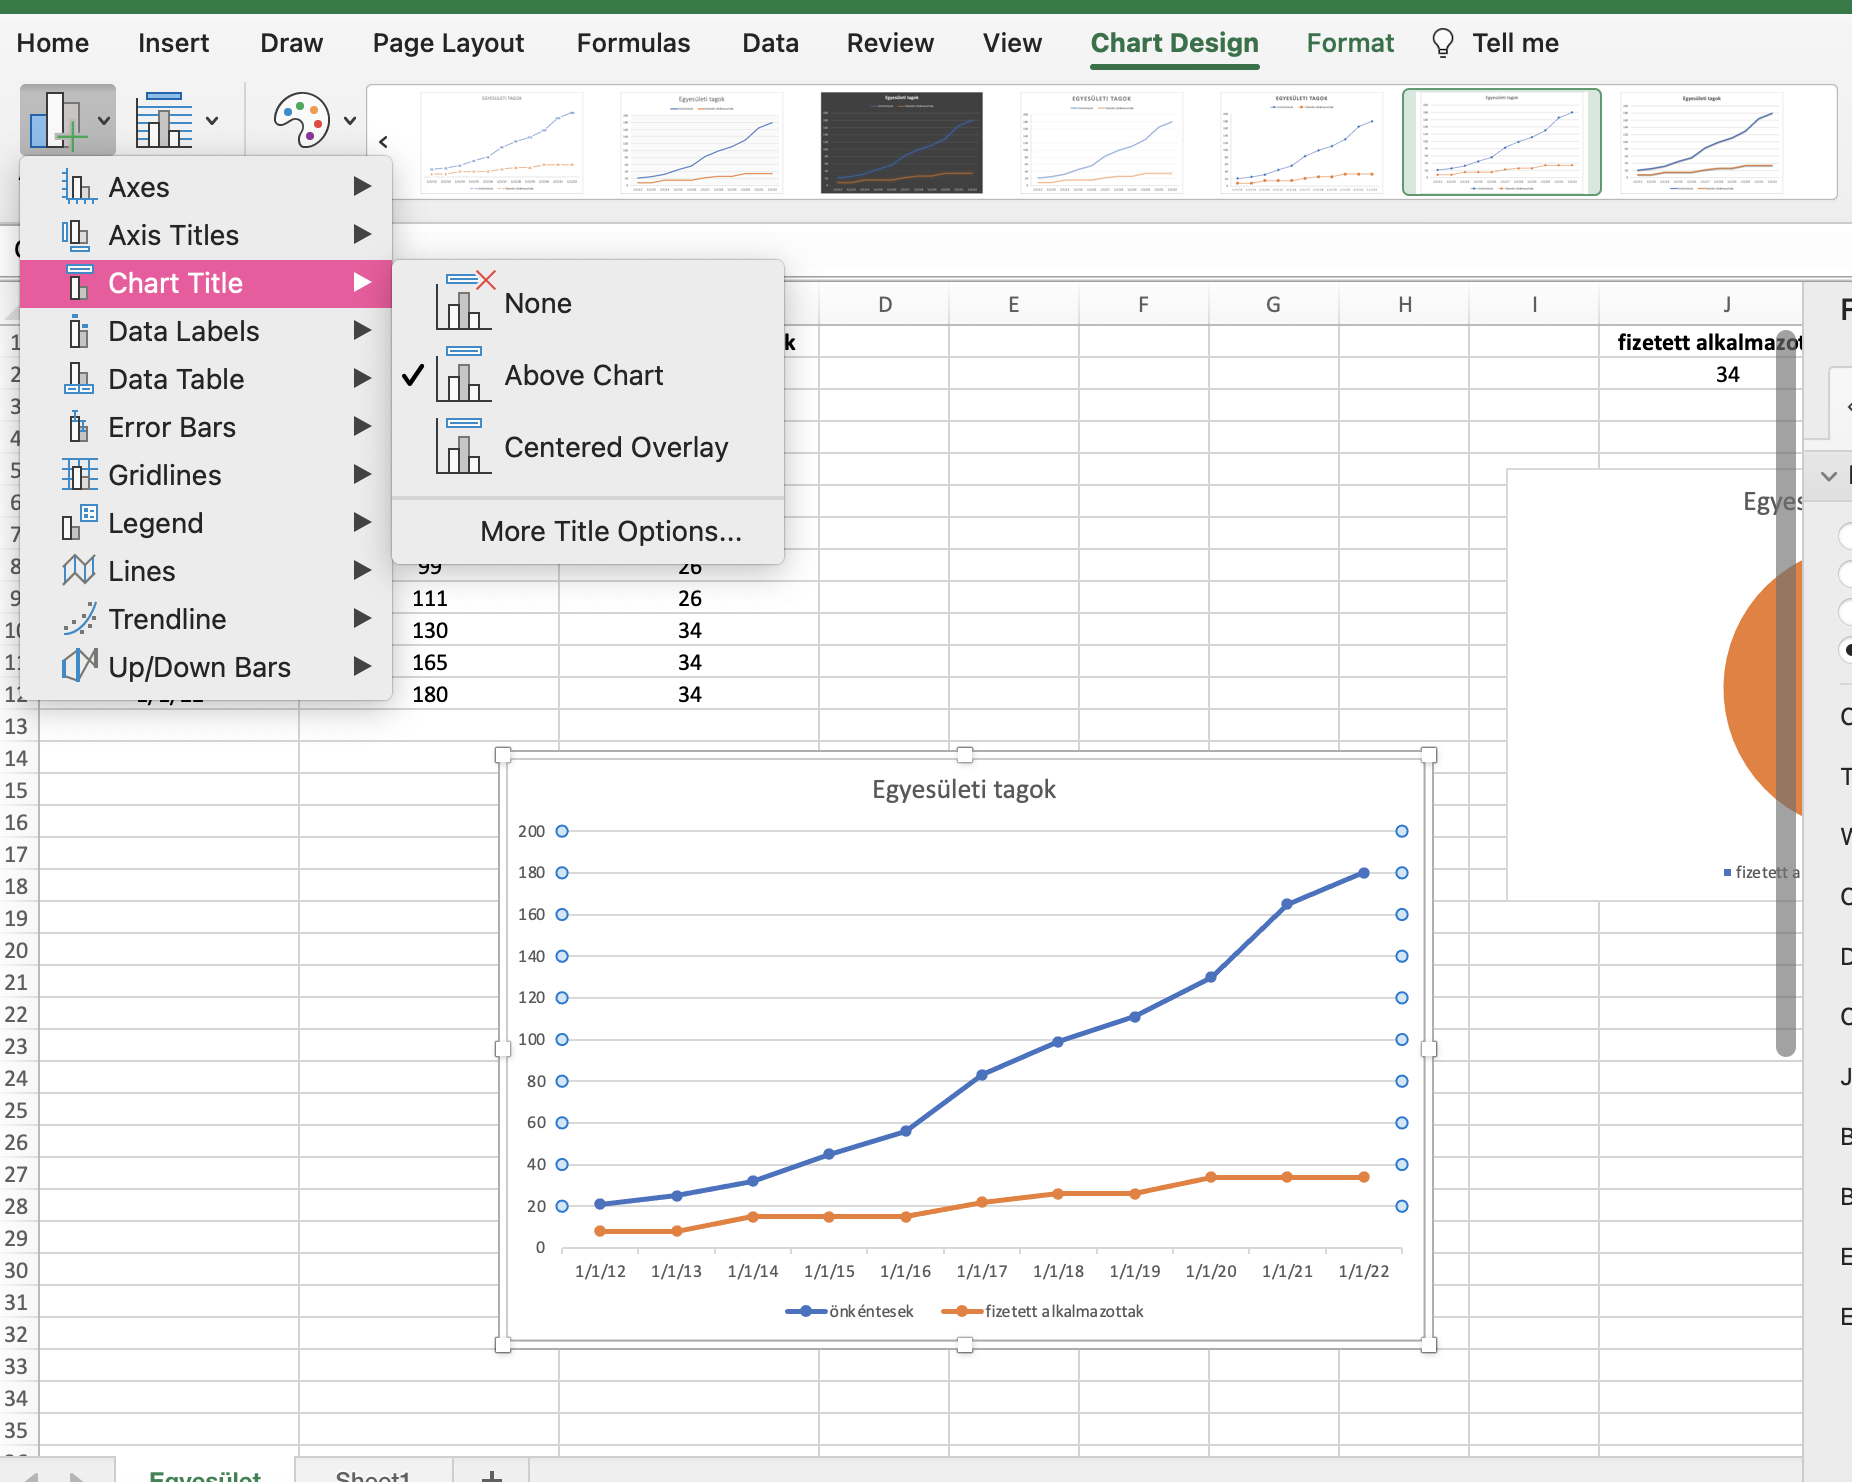Switch to the Format ribbon tab
The height and width of the screenshot is (1482, 1852).
[1349, 43]
